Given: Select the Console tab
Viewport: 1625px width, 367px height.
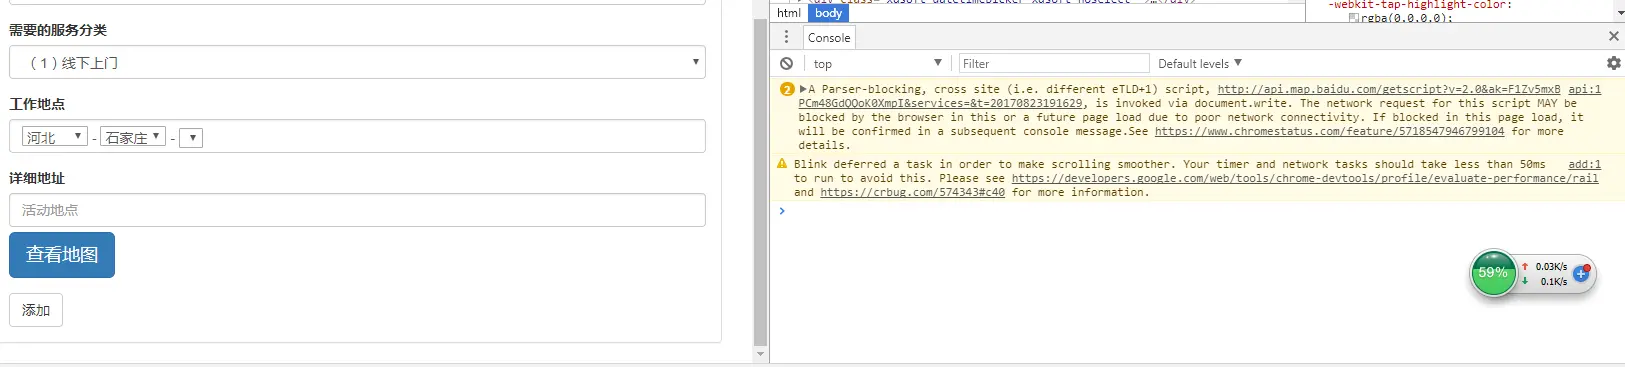Looking at the screenshot, I should pos(829,37).
